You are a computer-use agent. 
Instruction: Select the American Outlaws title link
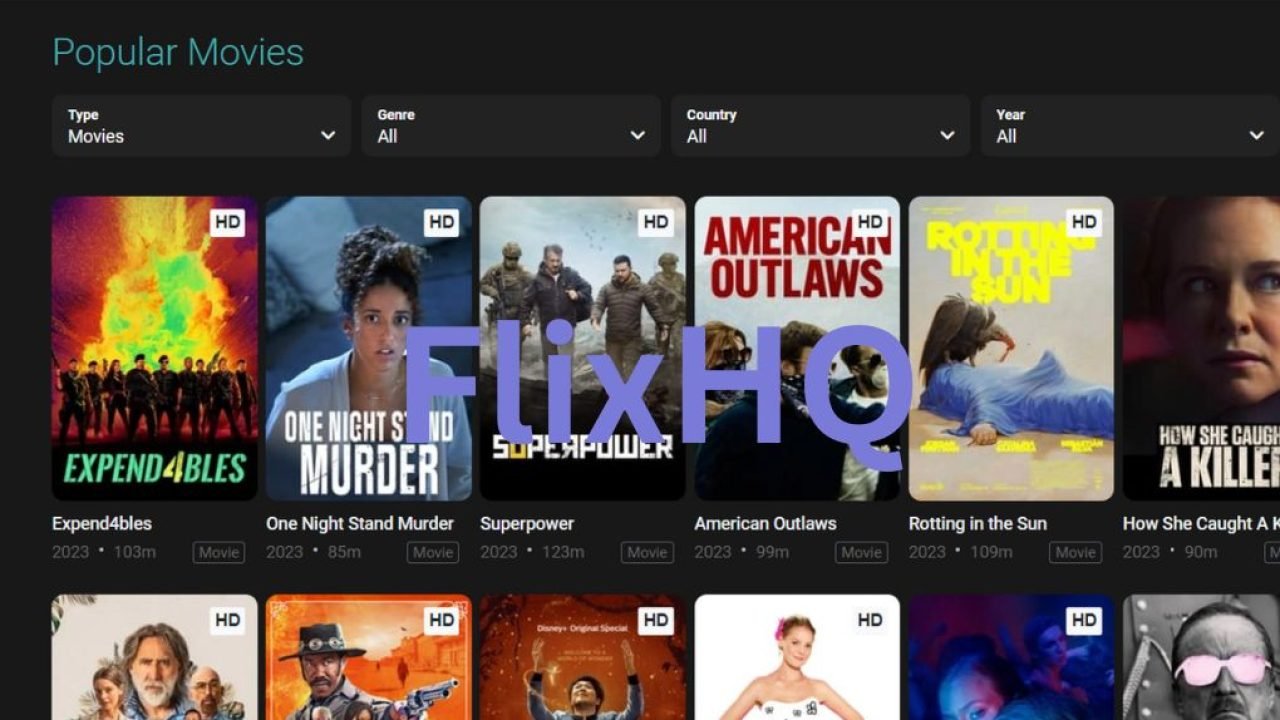click(x=766, y=523)
